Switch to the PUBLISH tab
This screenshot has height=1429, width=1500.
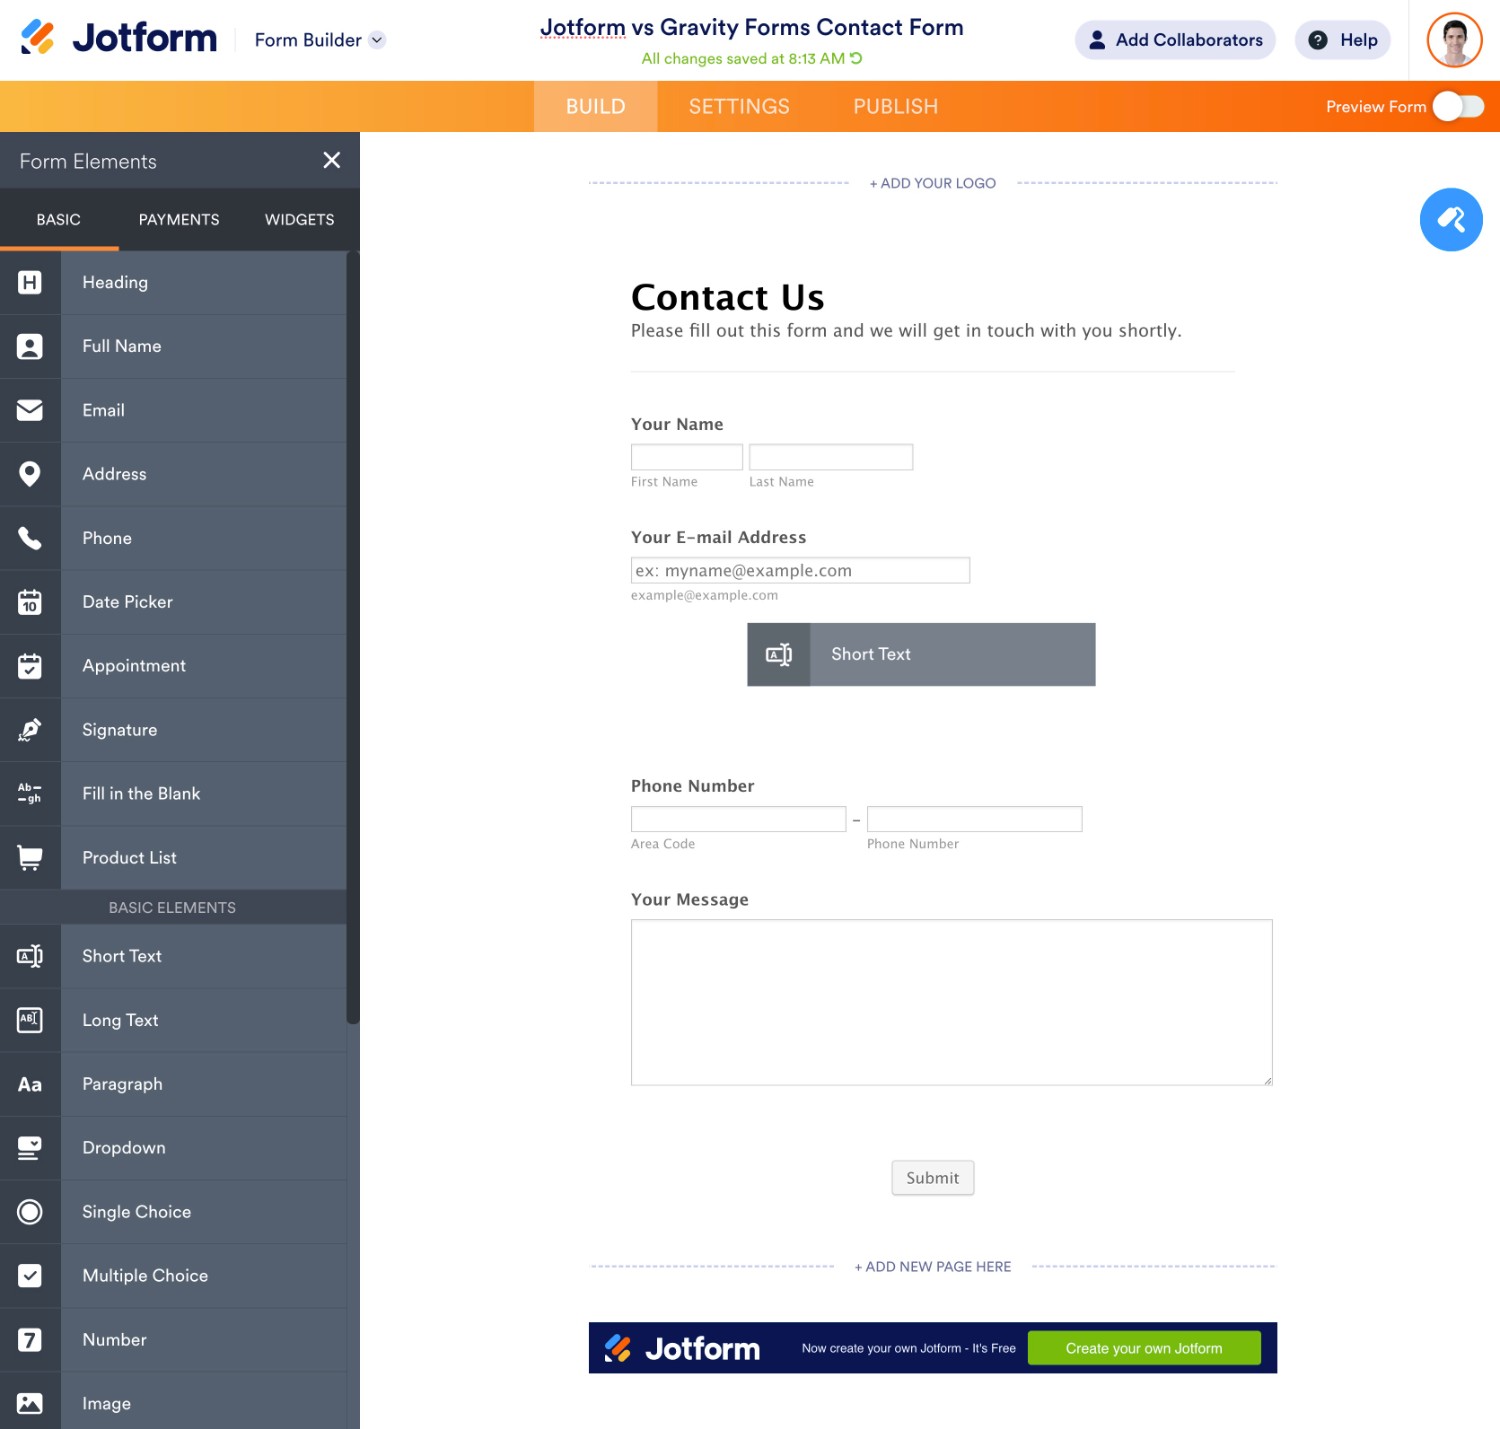(896, 106)
